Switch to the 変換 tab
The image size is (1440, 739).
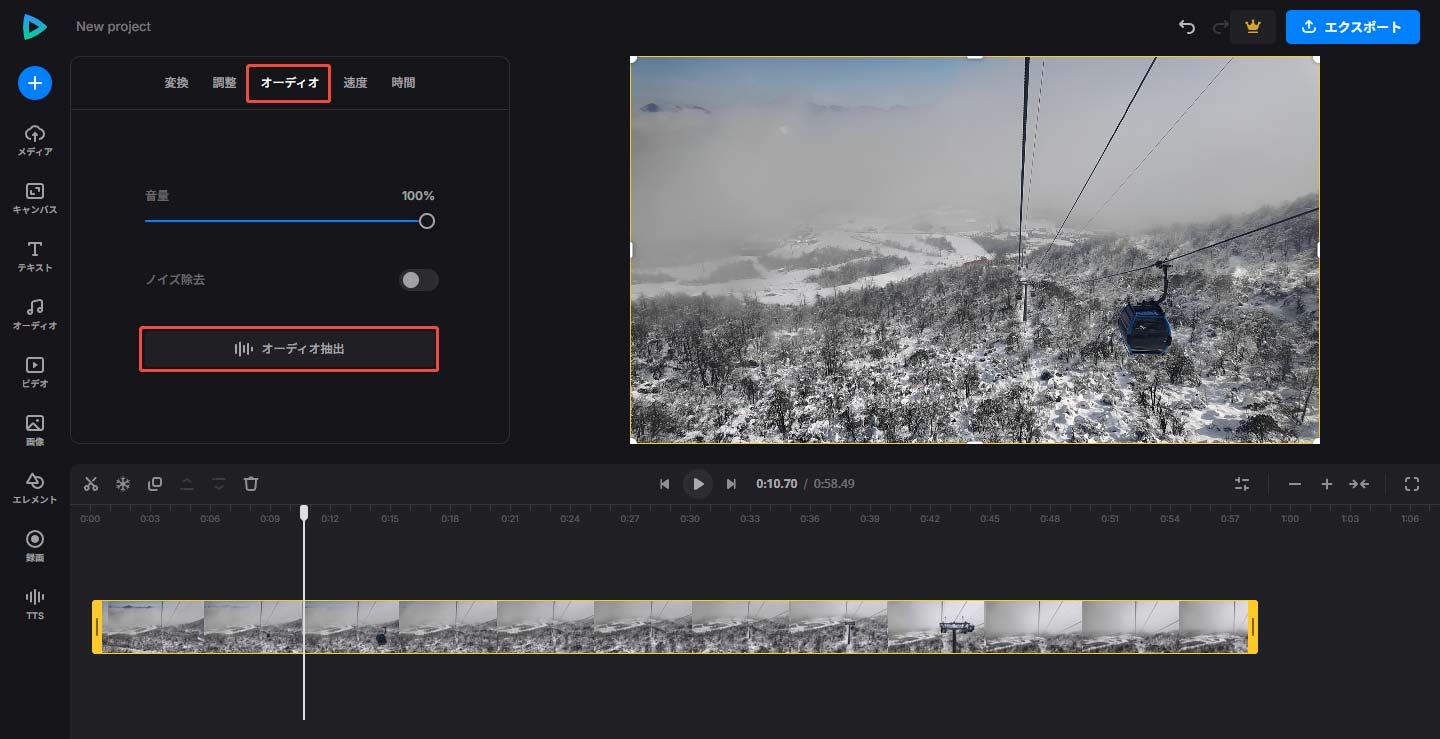pos(176,83)
